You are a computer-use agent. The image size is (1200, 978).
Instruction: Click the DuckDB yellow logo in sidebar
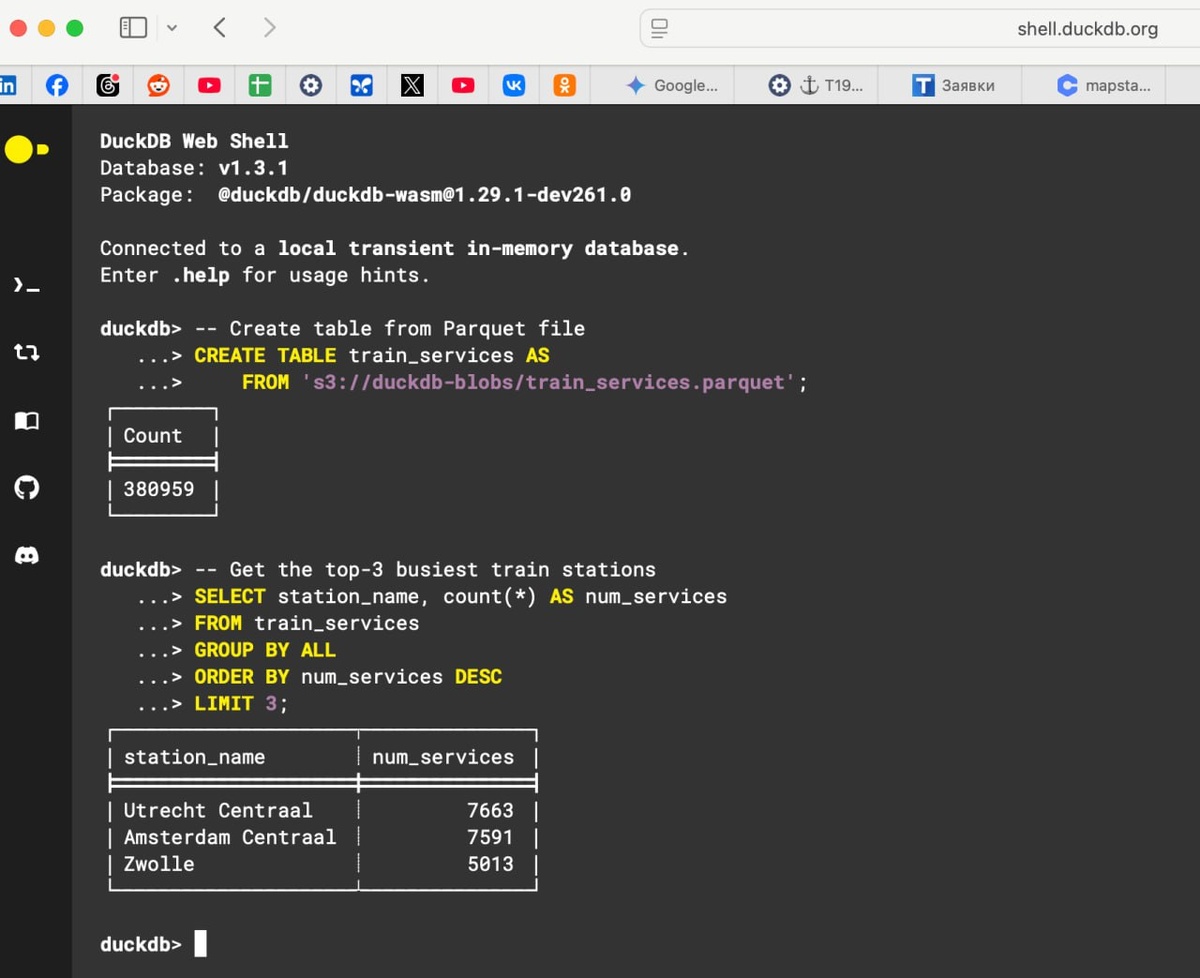click(x=26, y=150)
